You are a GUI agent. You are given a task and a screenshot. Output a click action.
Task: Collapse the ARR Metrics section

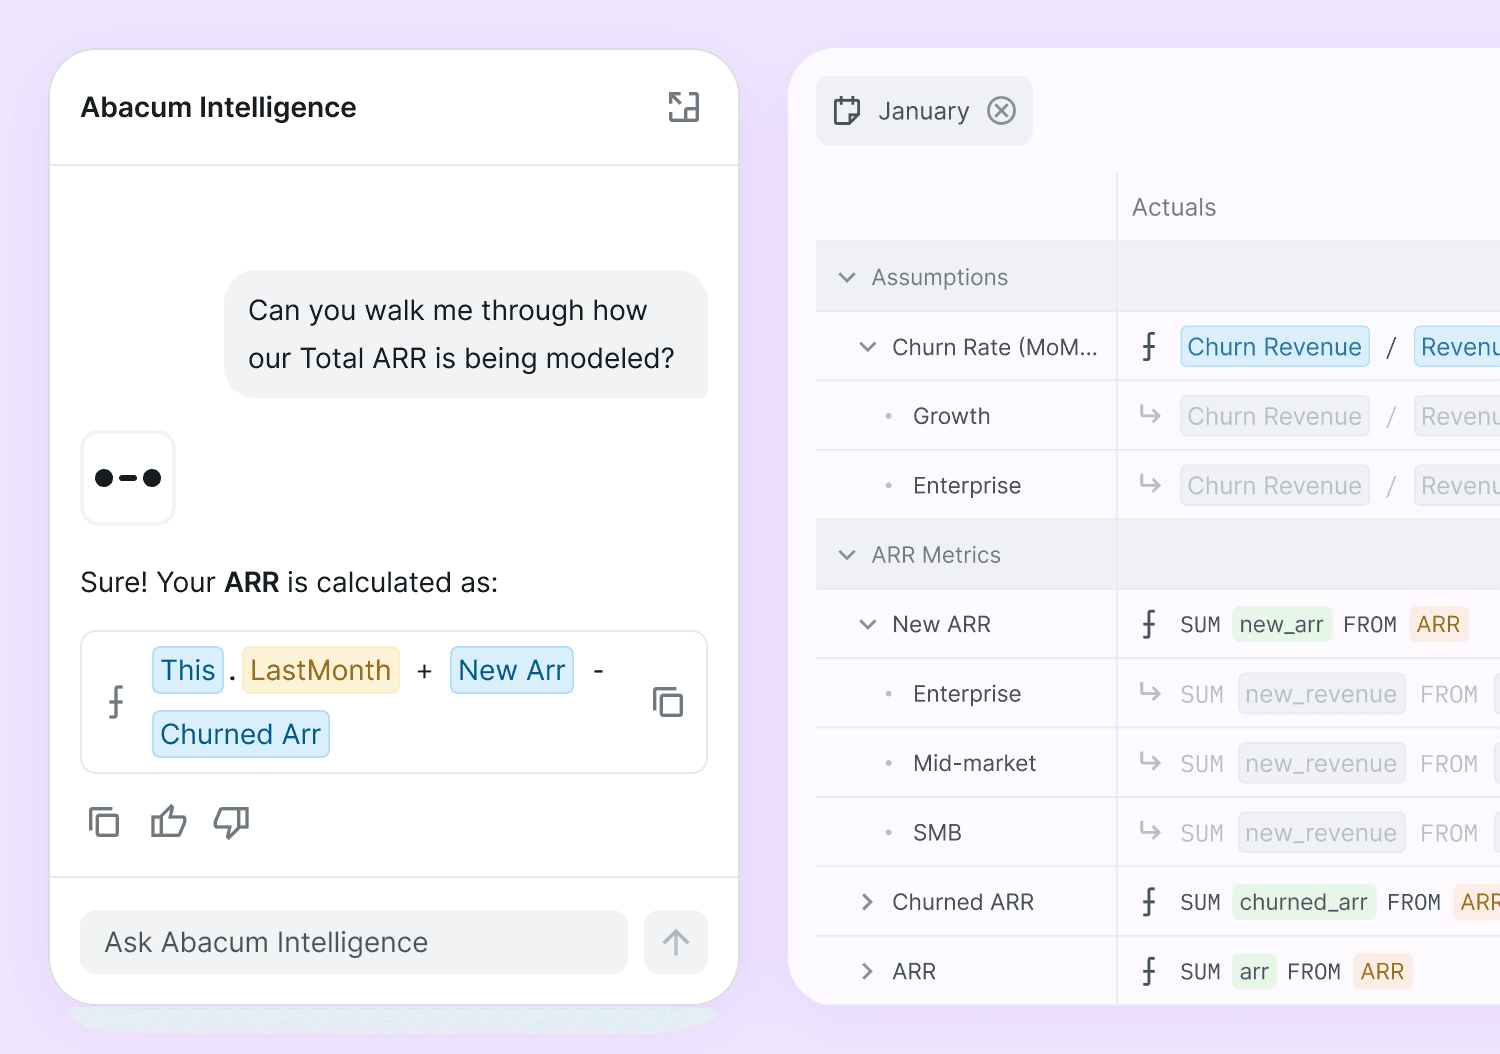[847, 555]
